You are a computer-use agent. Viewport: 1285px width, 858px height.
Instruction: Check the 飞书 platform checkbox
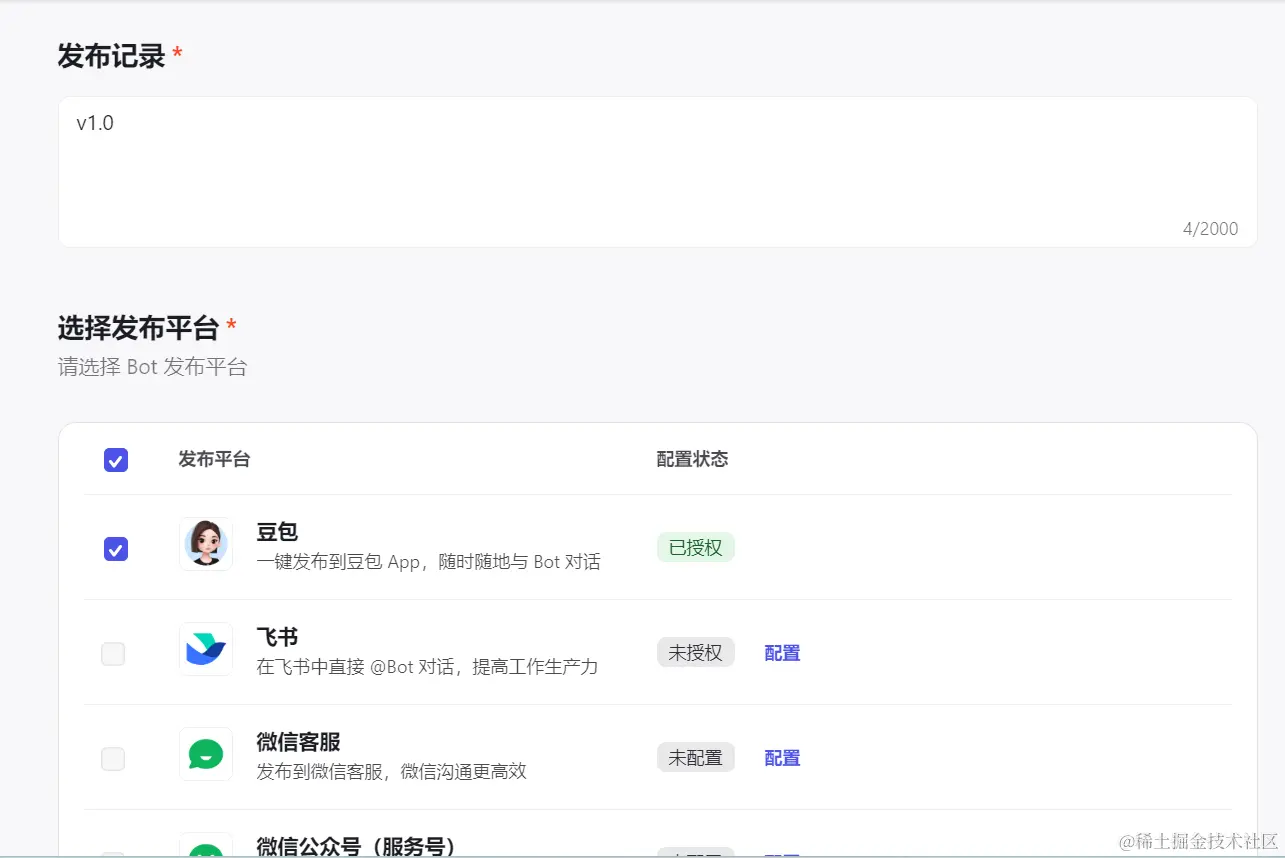[113, 654]
